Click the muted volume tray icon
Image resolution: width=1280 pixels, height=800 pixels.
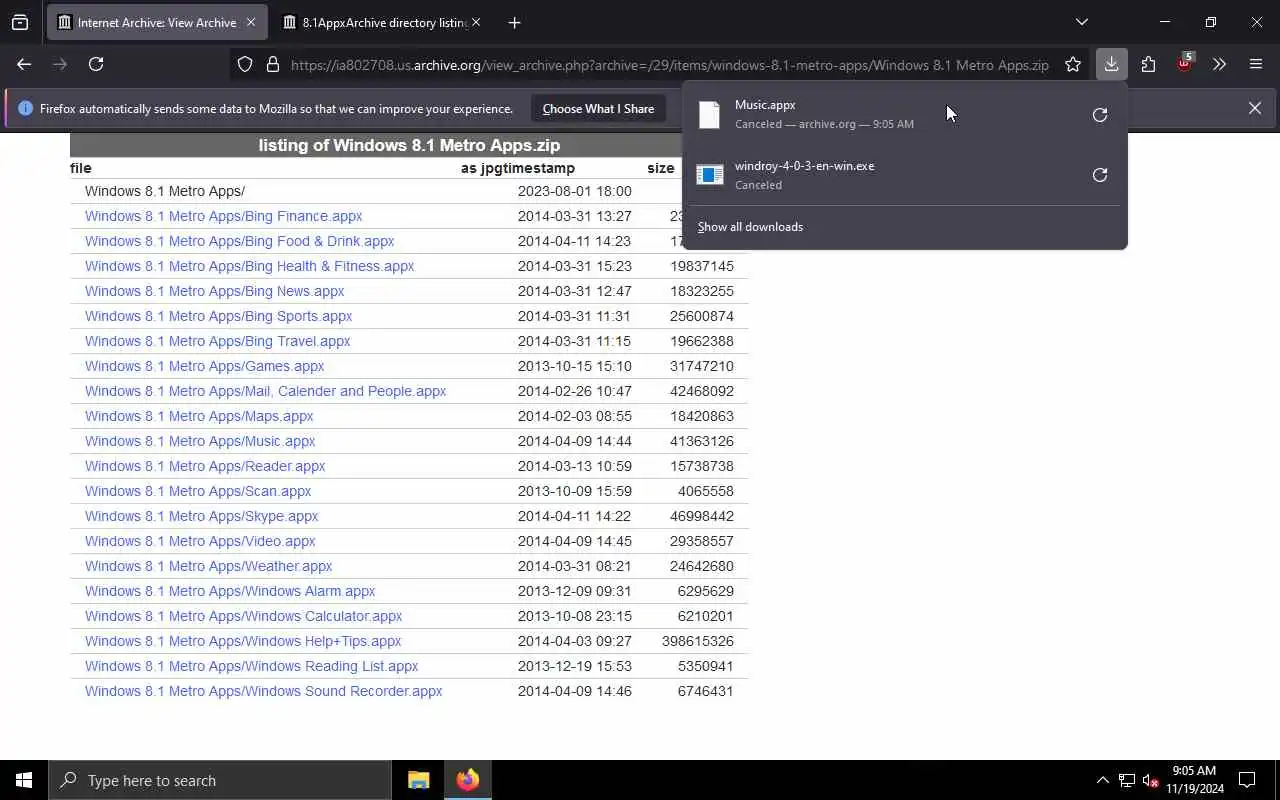(1151, 780)
